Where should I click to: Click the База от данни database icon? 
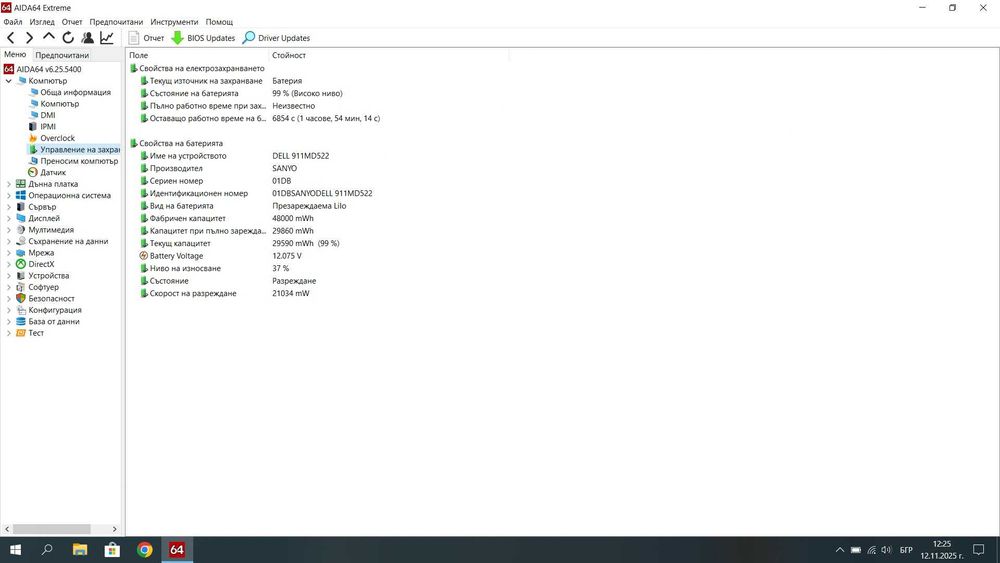coord(21,322)
